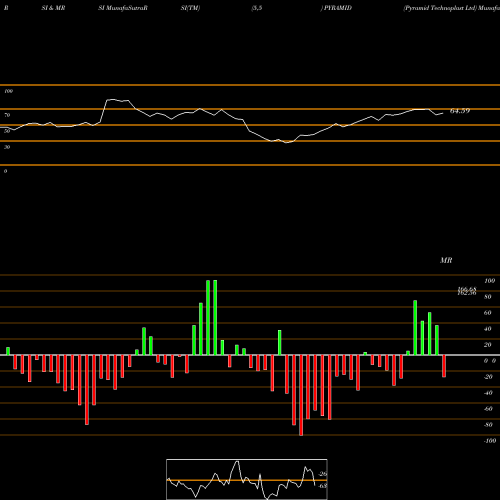Click the 'SI(TM)' header label
The height and width of the screenshot is (500, 500).
pyautogui.click(x=190, y=8)
